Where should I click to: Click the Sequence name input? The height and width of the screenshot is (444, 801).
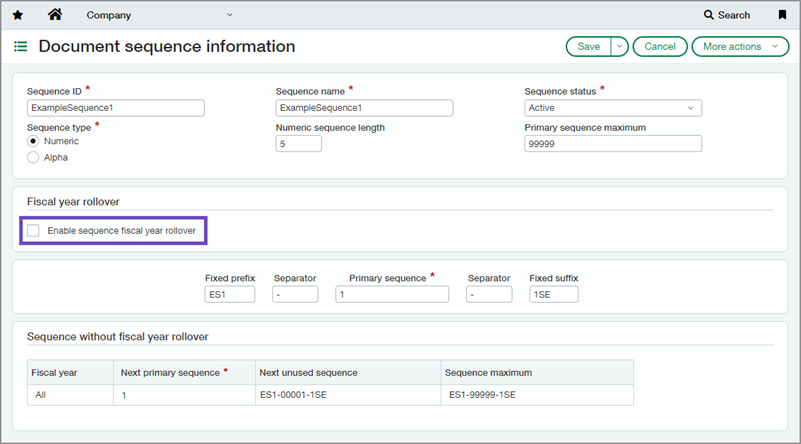[364, 108]
